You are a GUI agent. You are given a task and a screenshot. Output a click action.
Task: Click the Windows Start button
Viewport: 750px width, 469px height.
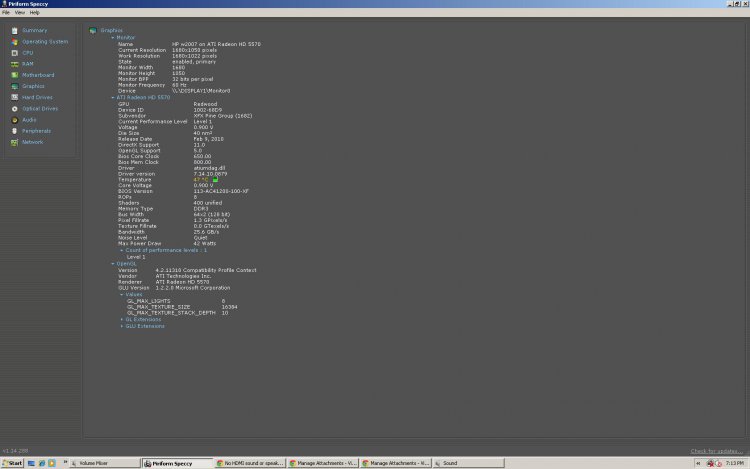[12, 463]
